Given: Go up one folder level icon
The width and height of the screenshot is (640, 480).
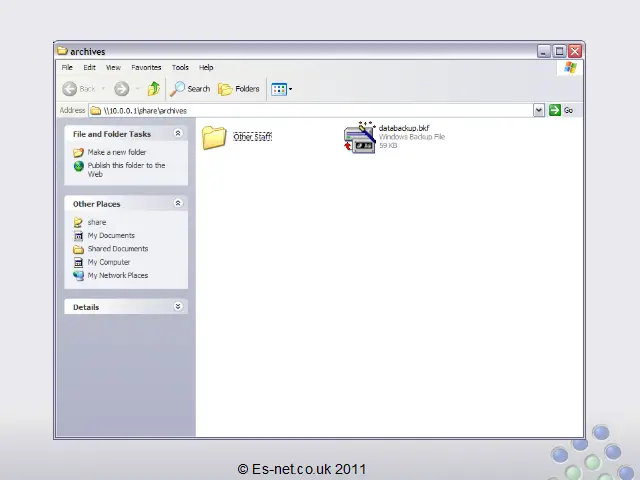Looking at the screenshot, I should 153,89.
